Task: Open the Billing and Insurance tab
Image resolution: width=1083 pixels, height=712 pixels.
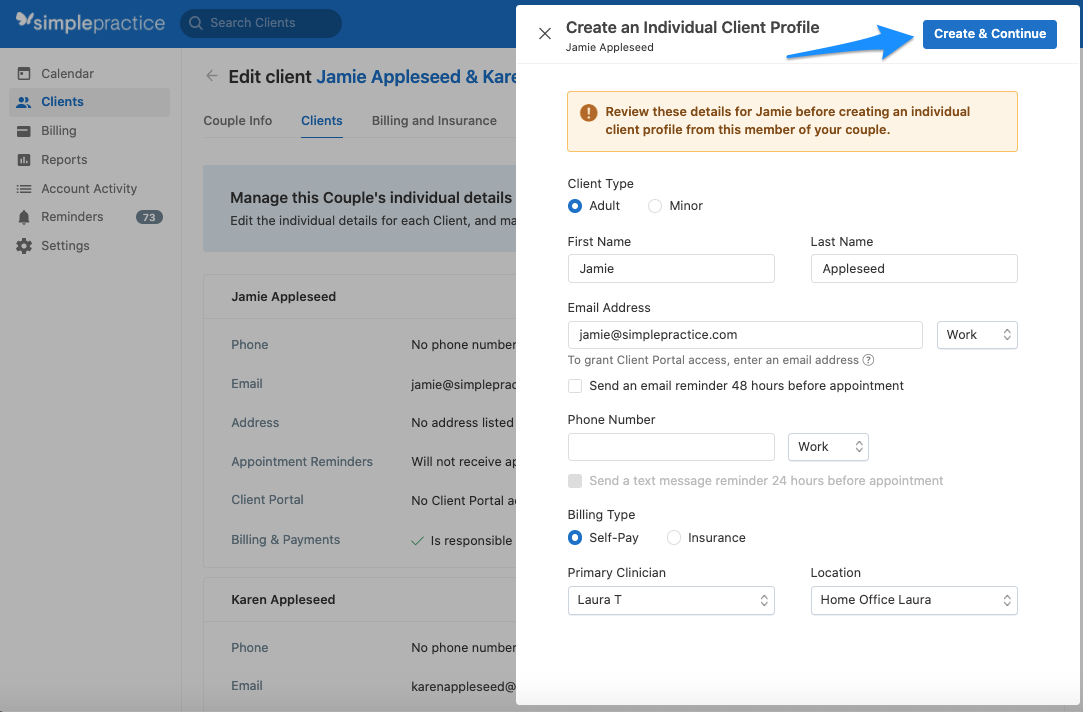Action: click(434, 120)
